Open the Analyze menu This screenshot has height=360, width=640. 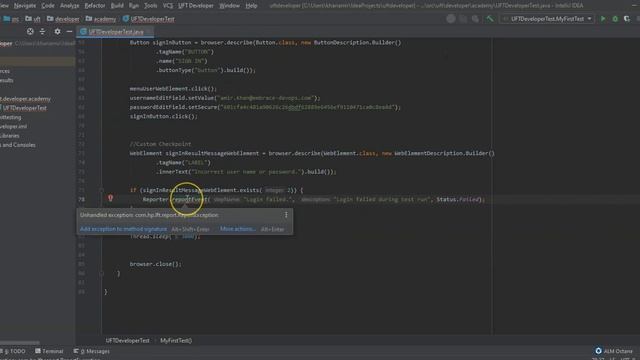(x=69, y=6)
